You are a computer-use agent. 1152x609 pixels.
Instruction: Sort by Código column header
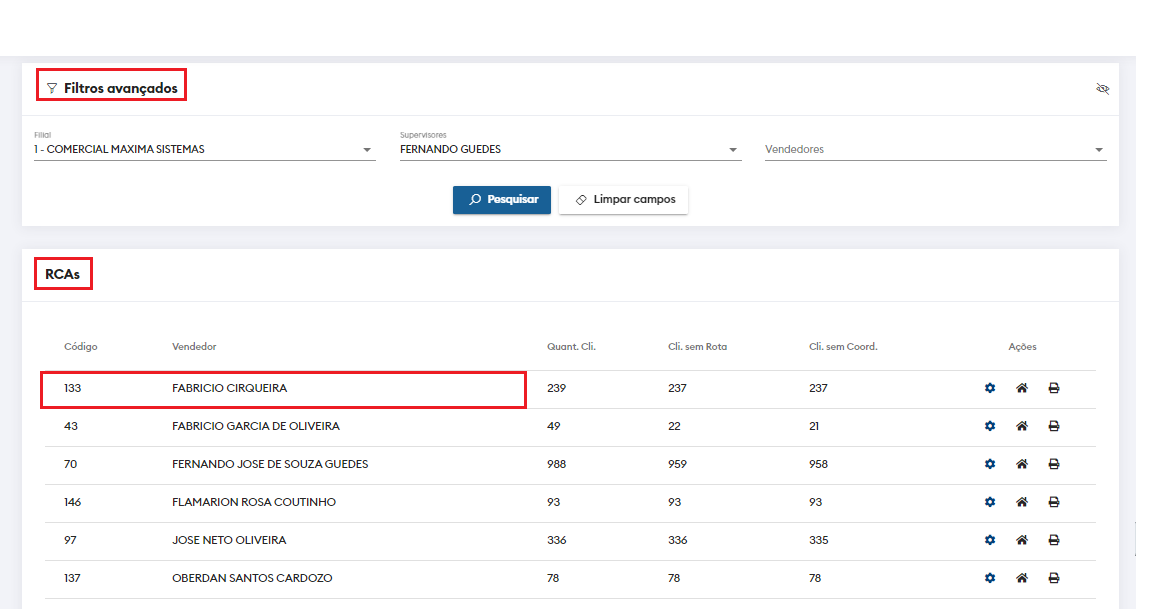[x=81, y=347]
